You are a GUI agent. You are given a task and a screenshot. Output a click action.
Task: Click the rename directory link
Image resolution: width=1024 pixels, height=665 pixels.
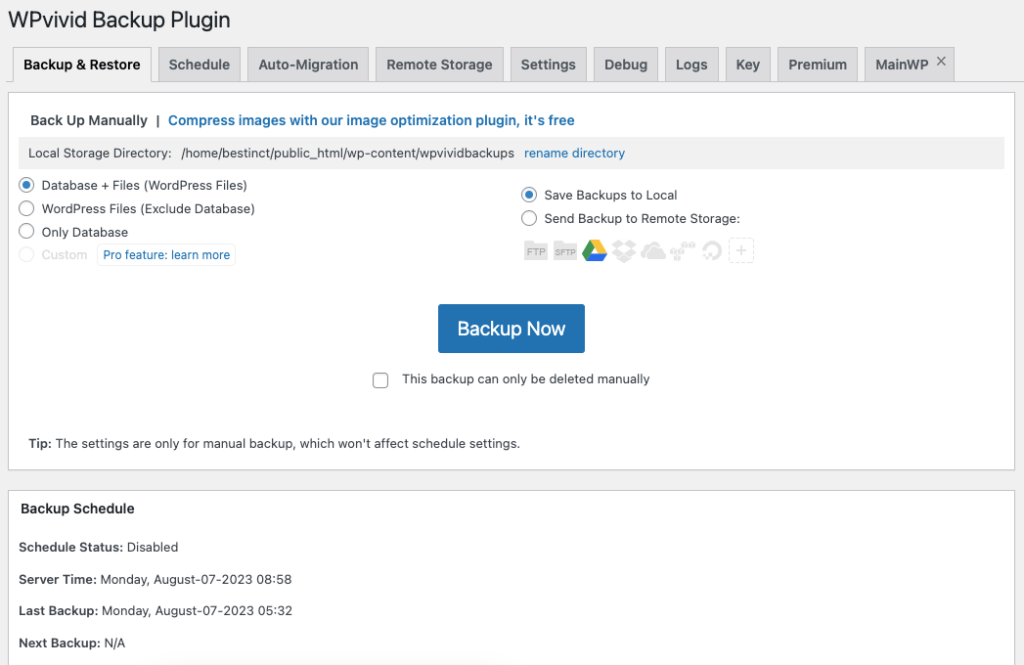tap(574, 153)
